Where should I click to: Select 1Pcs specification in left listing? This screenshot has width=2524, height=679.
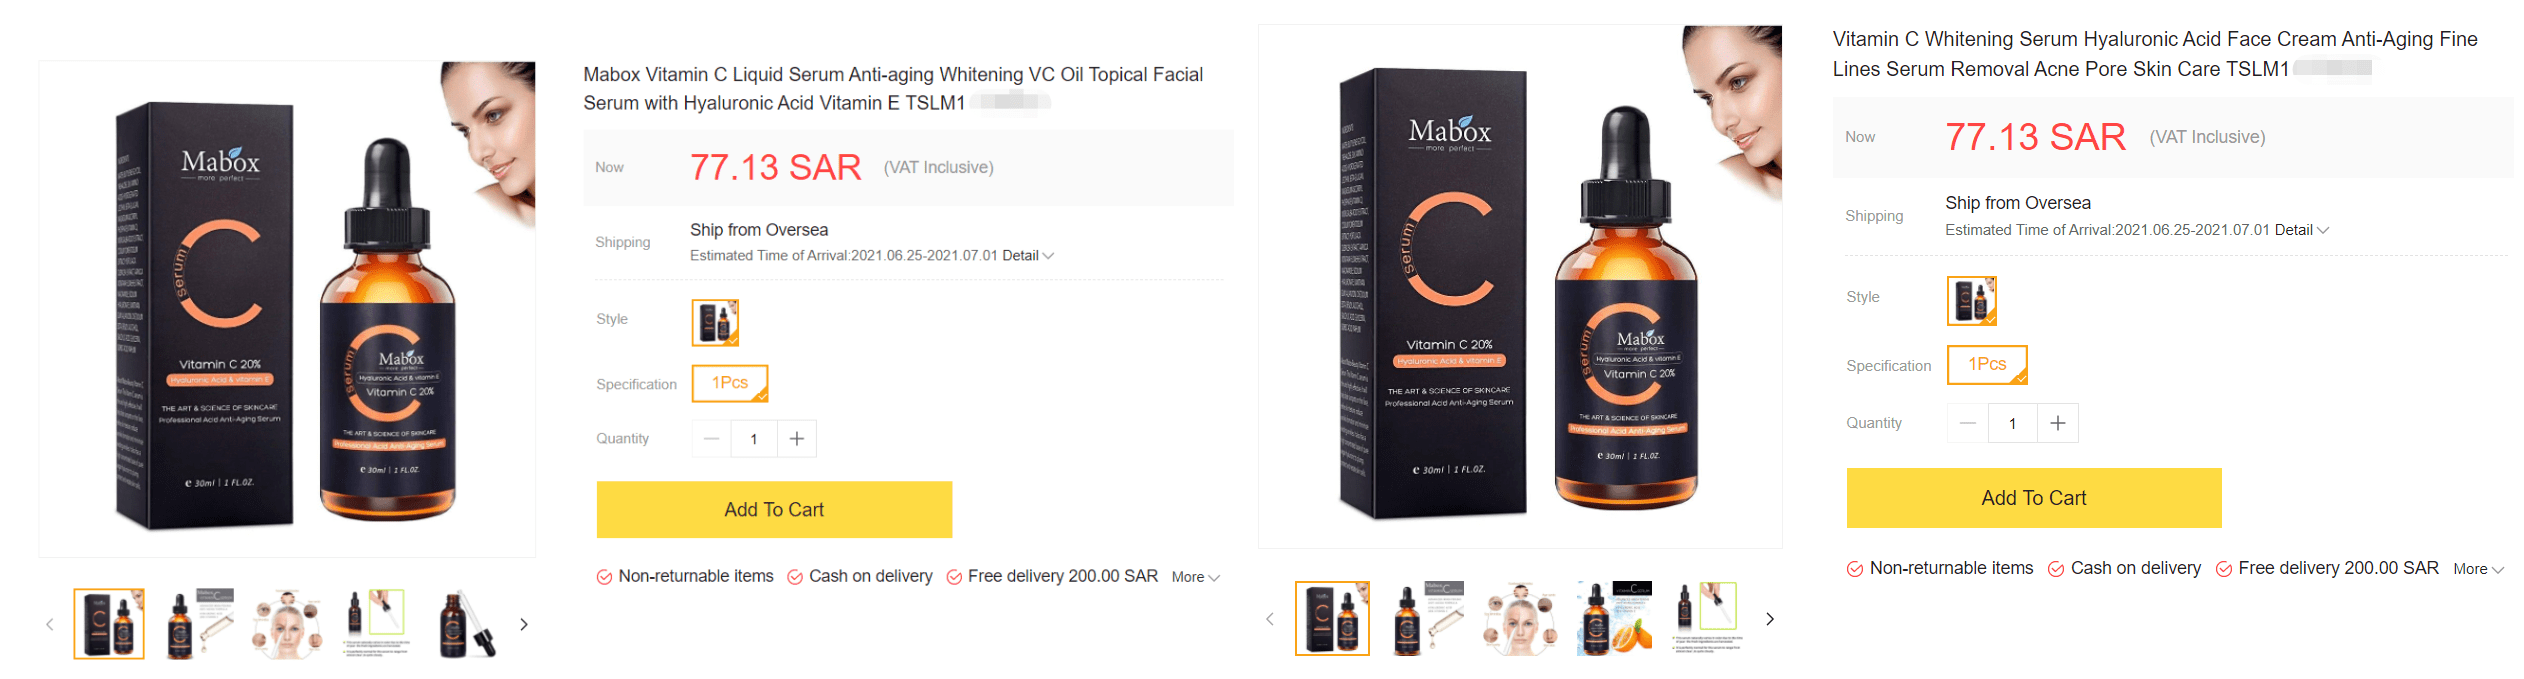point(730,384)
